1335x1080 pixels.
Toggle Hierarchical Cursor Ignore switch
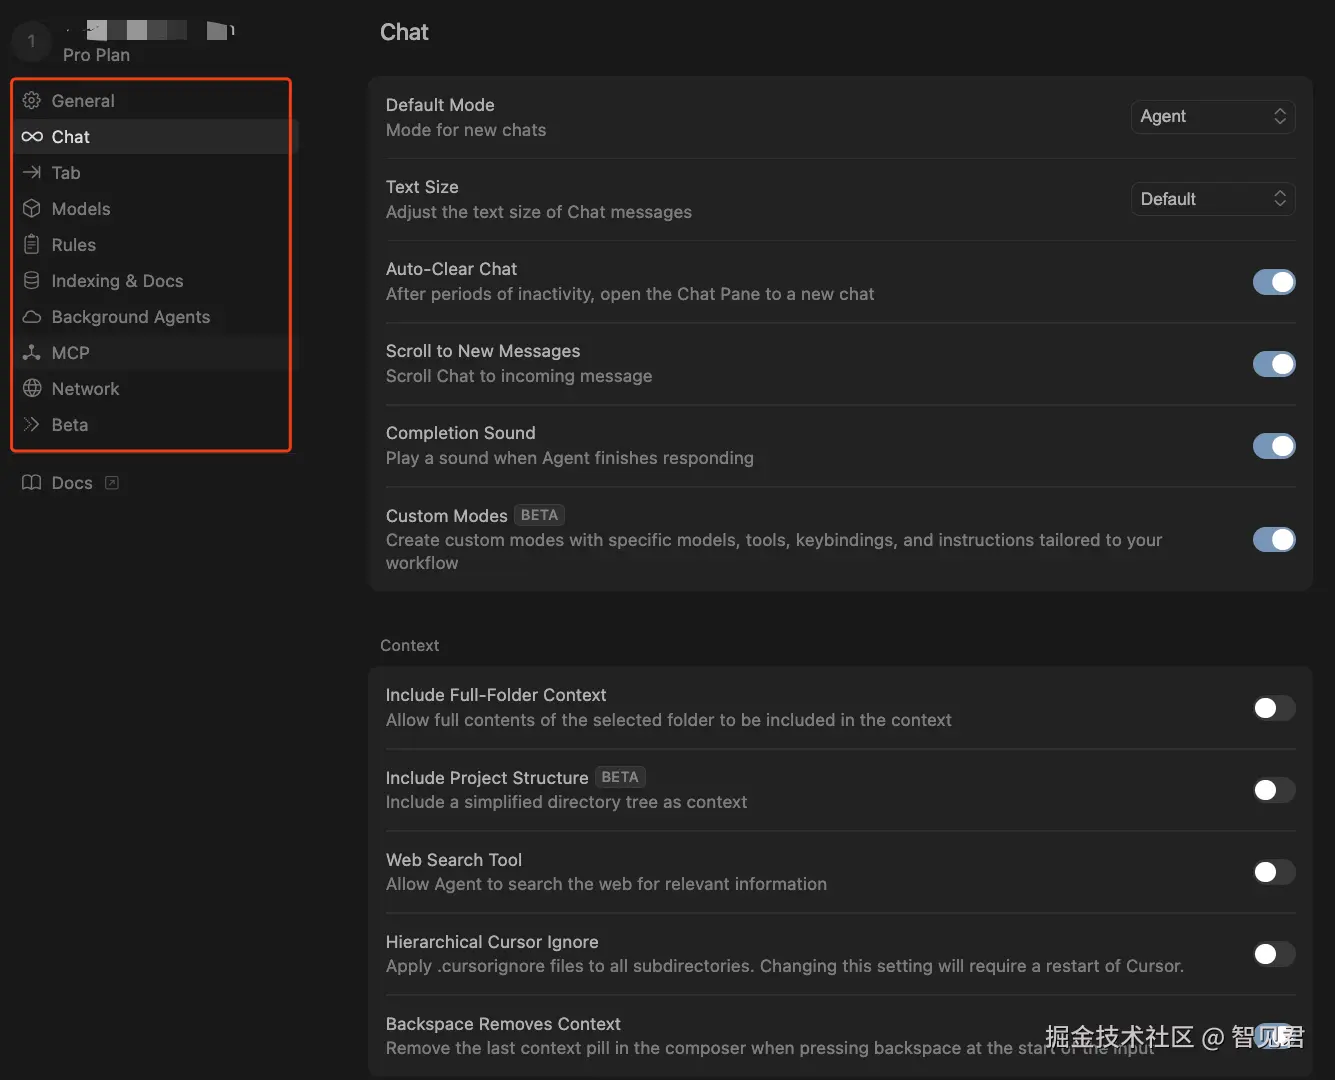[x=1273, y=954]
